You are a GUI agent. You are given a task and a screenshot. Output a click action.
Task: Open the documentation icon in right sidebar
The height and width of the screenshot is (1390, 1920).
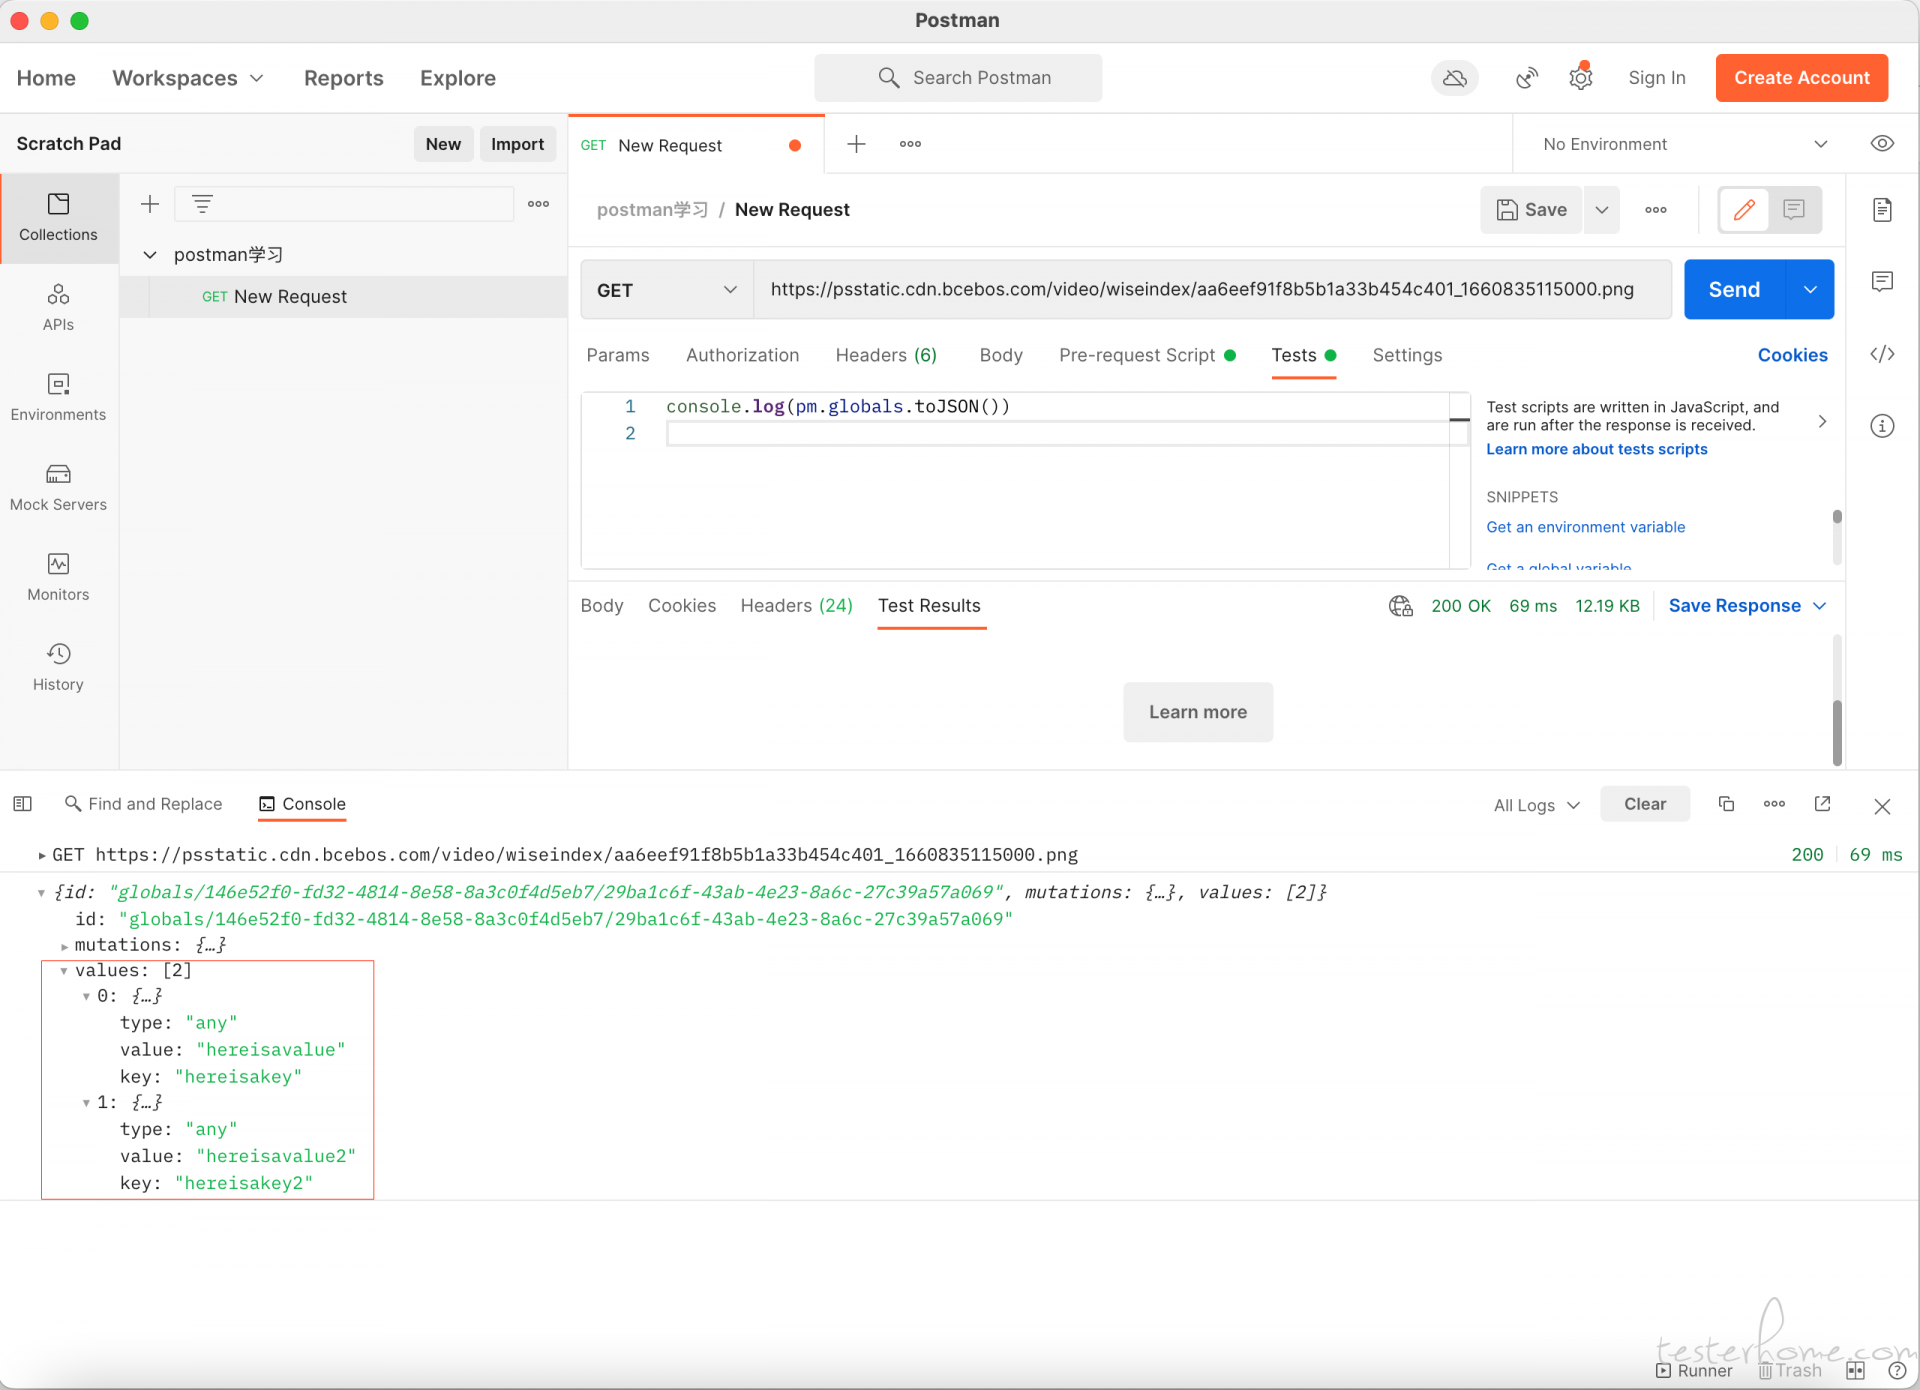coord(1882,209)
